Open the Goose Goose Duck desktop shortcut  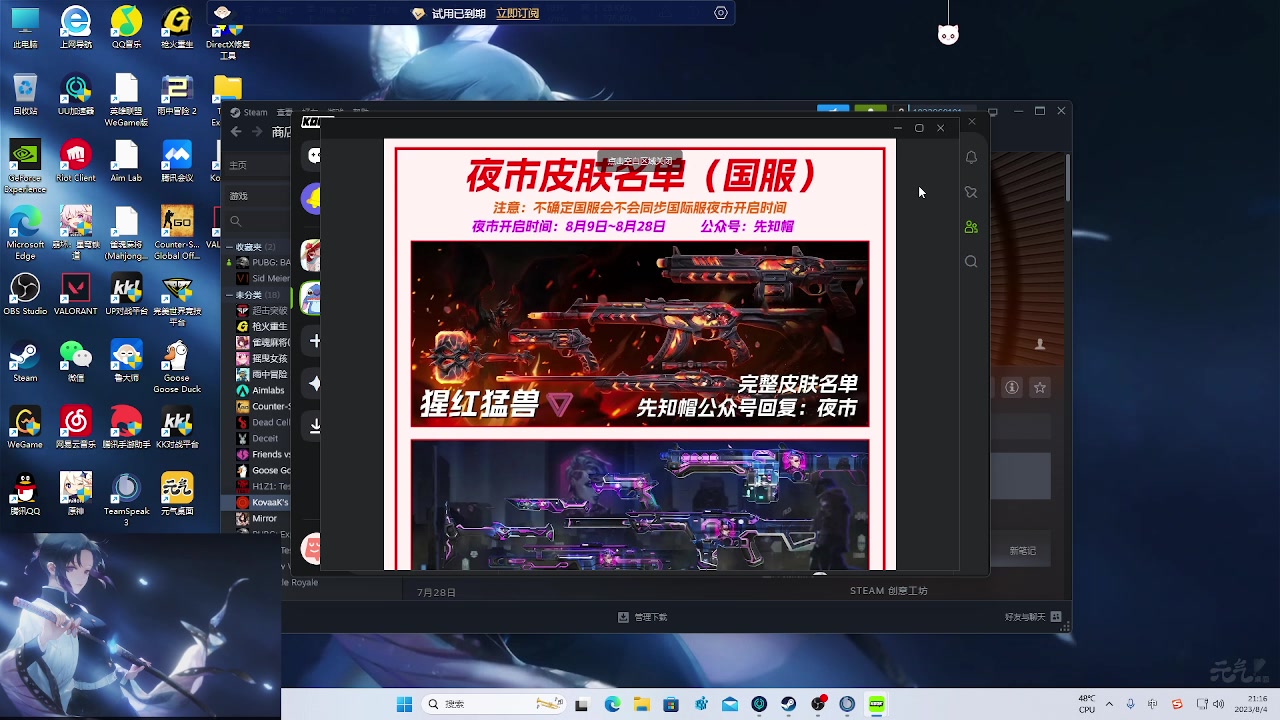click(177, 366)
